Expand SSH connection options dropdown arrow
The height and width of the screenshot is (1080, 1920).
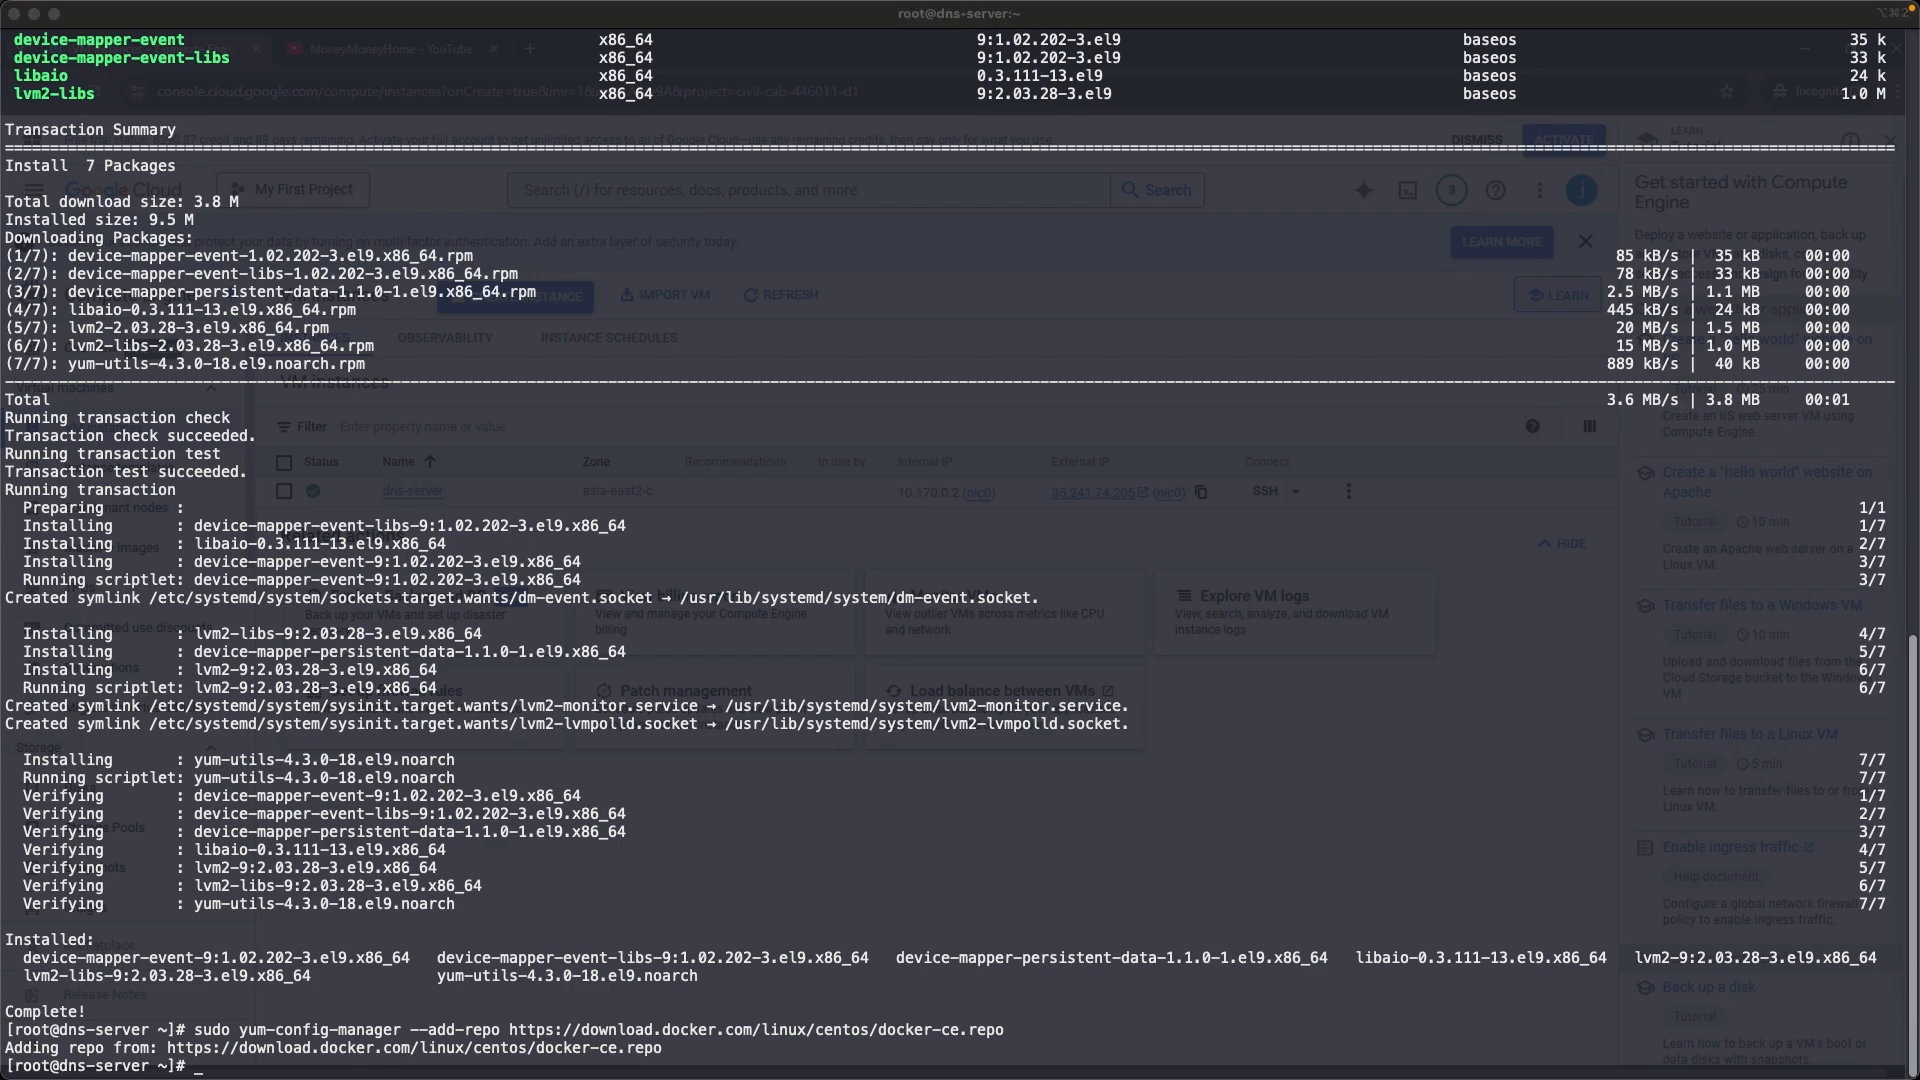click(x=1296, y=491)
